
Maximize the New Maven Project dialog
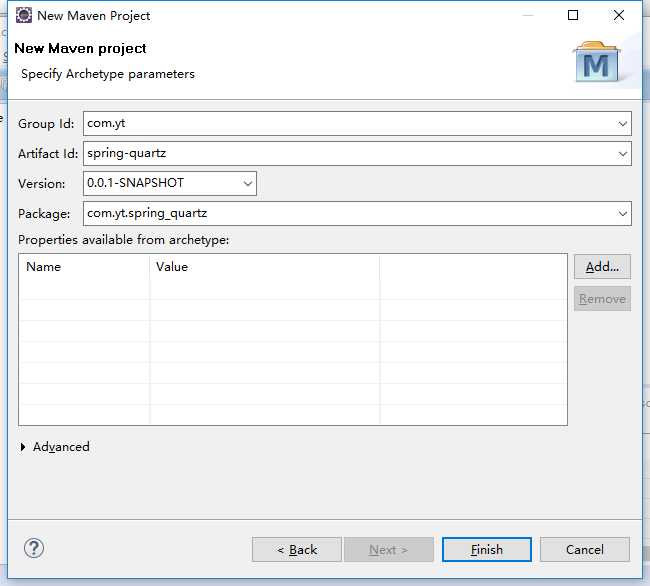573,15
